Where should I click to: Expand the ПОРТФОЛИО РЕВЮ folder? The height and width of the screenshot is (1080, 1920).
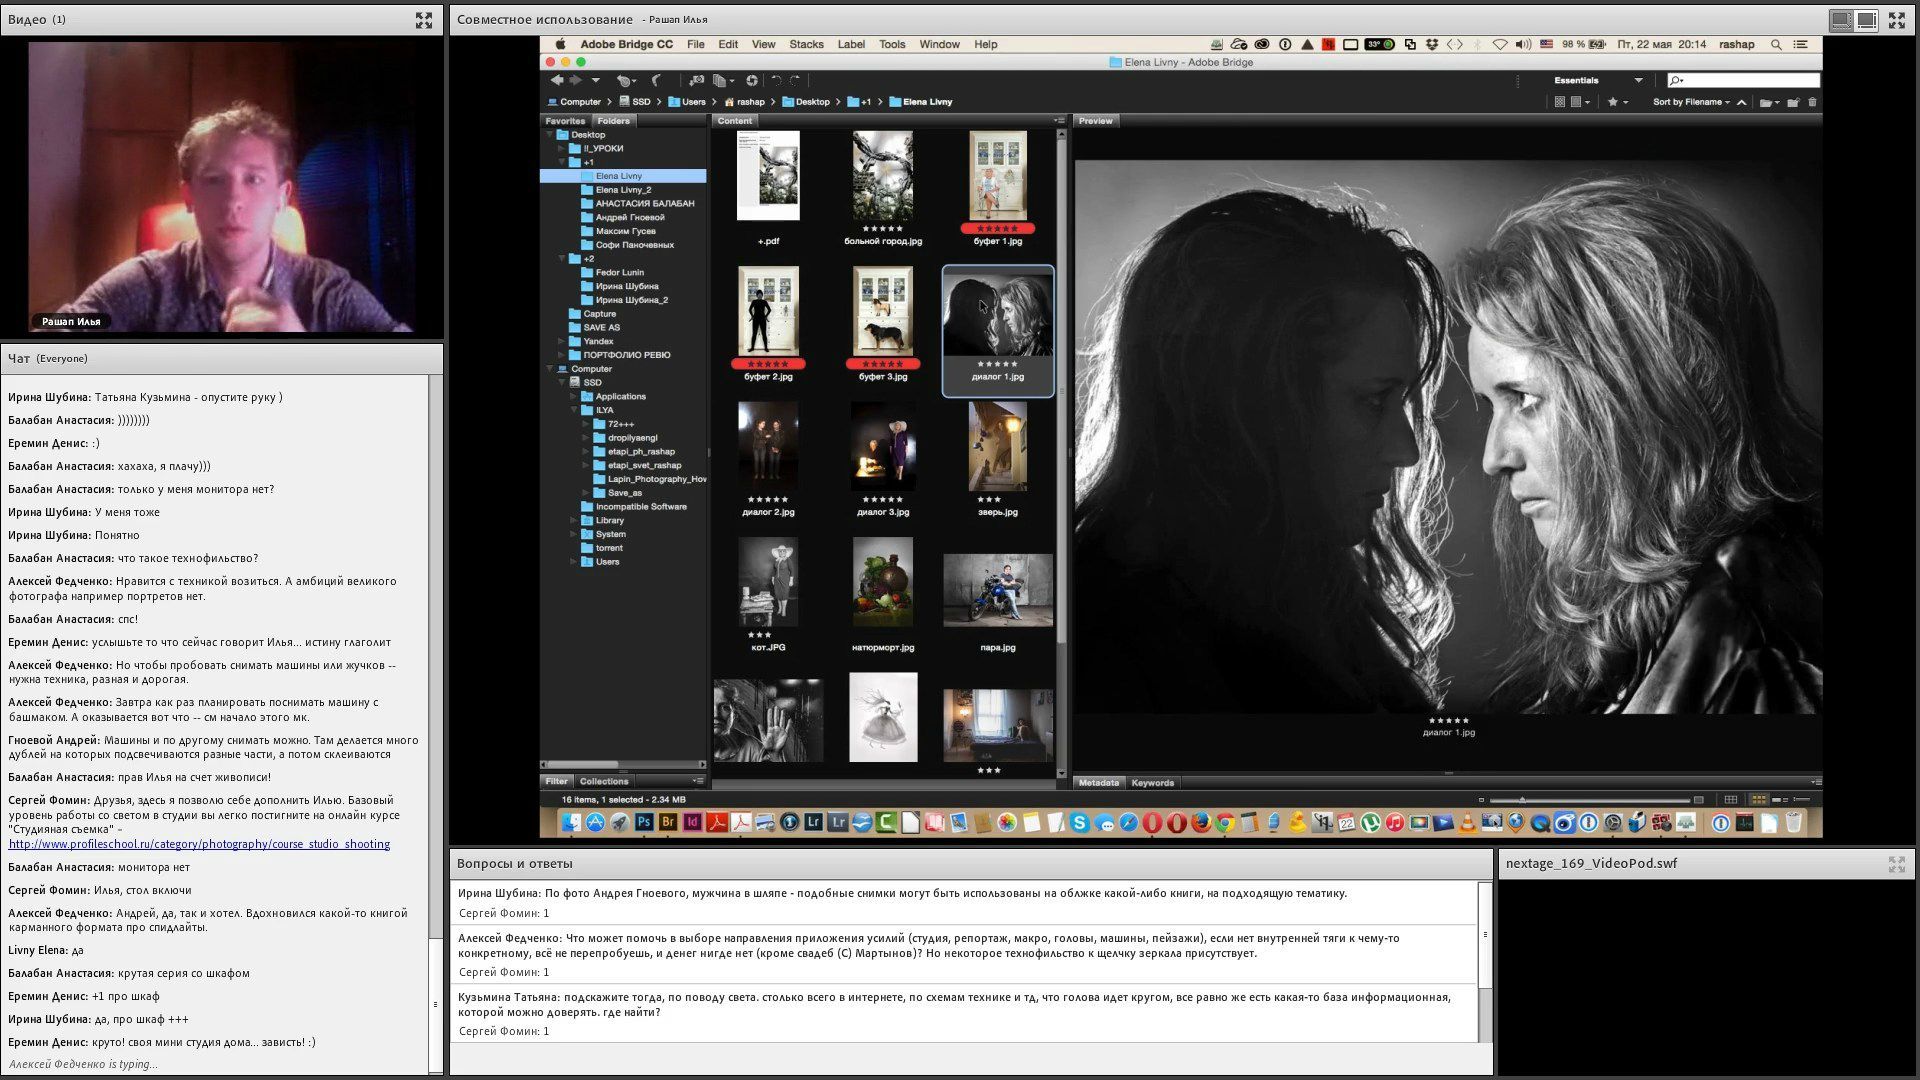[562, 355]
